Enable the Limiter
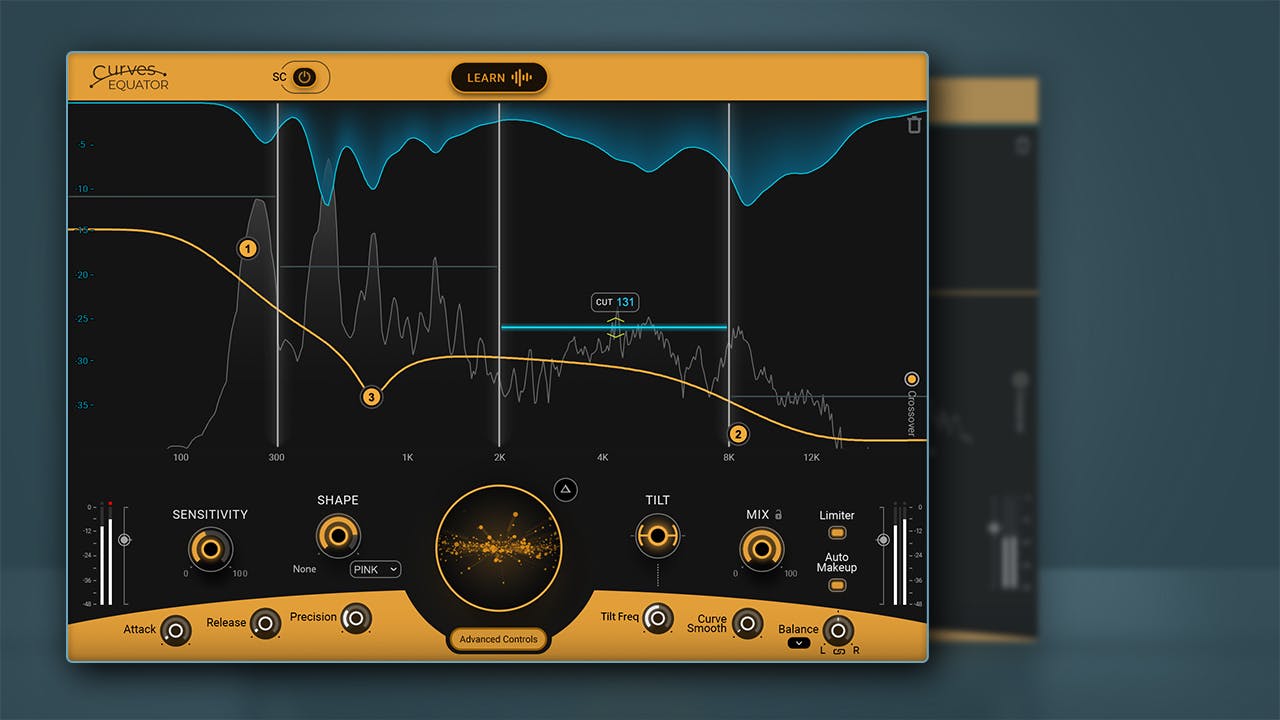The height and width of the screenshot is (720, 1280). [x=836, y=533]
